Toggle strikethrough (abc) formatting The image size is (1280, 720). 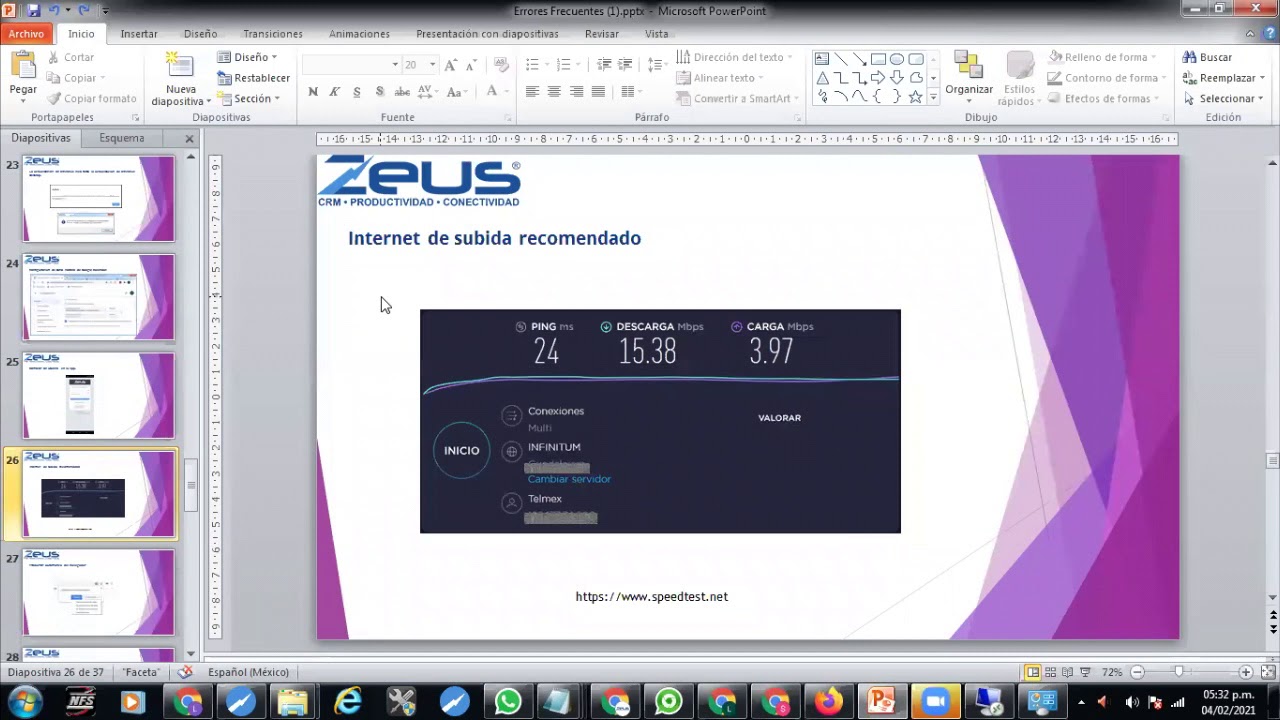(402, 92)
